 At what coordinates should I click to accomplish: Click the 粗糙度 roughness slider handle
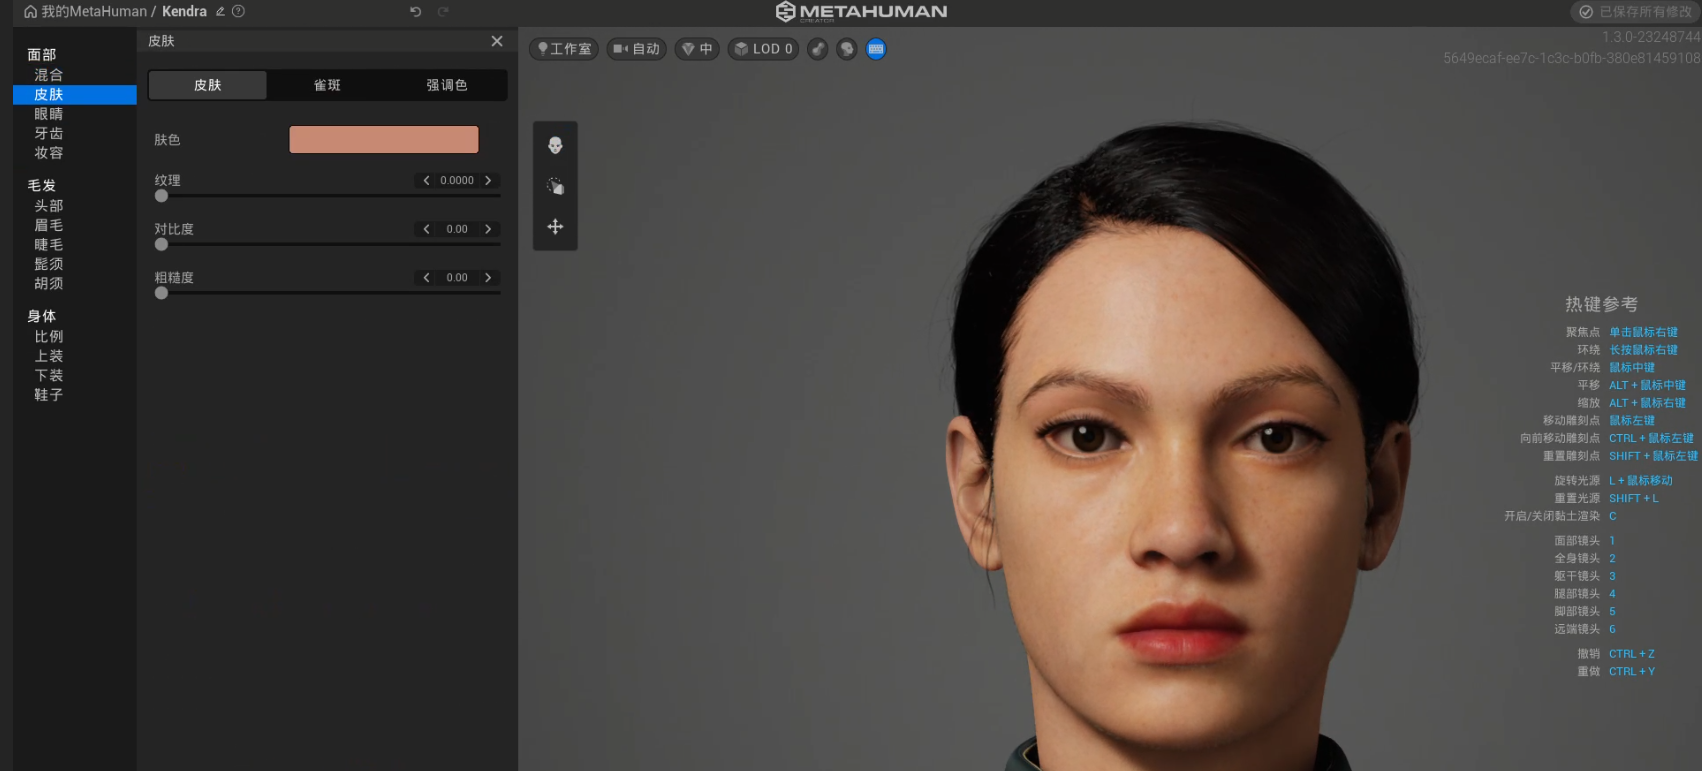(x=161, y=293)
